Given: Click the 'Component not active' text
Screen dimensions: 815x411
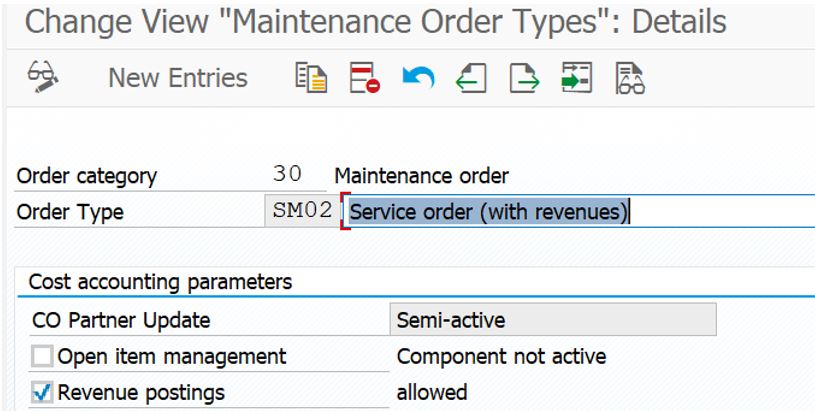Looking at the screenshot, I should 501,357.
